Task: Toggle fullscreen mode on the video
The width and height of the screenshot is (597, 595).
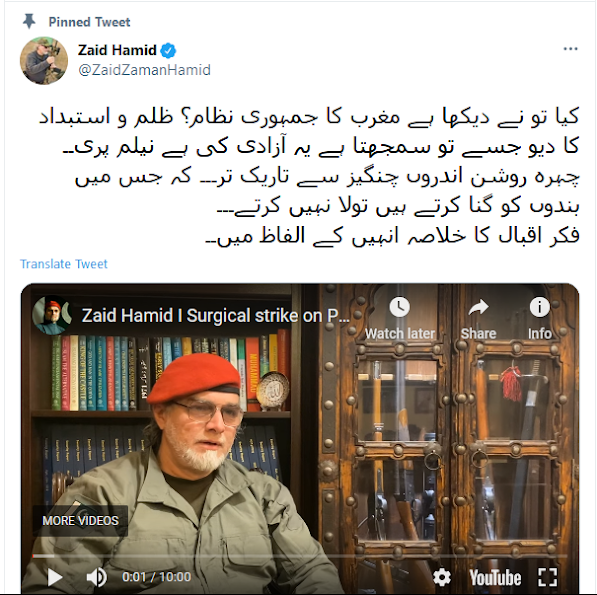Action: coord(548,577)
